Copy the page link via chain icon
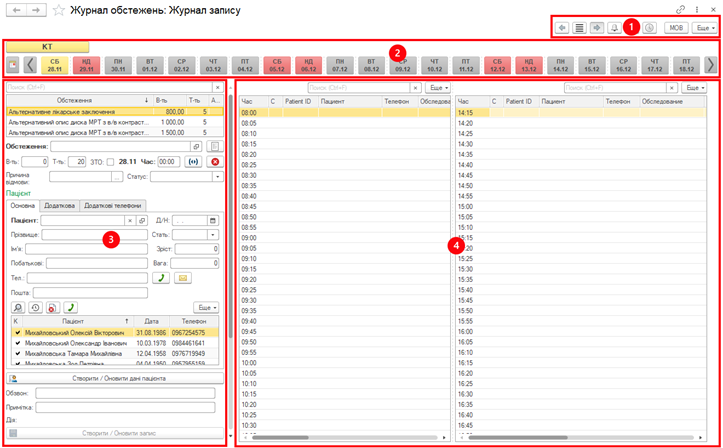Image resolution: width=723 pixels, height=448 pixels. click(x=682, y=9)
